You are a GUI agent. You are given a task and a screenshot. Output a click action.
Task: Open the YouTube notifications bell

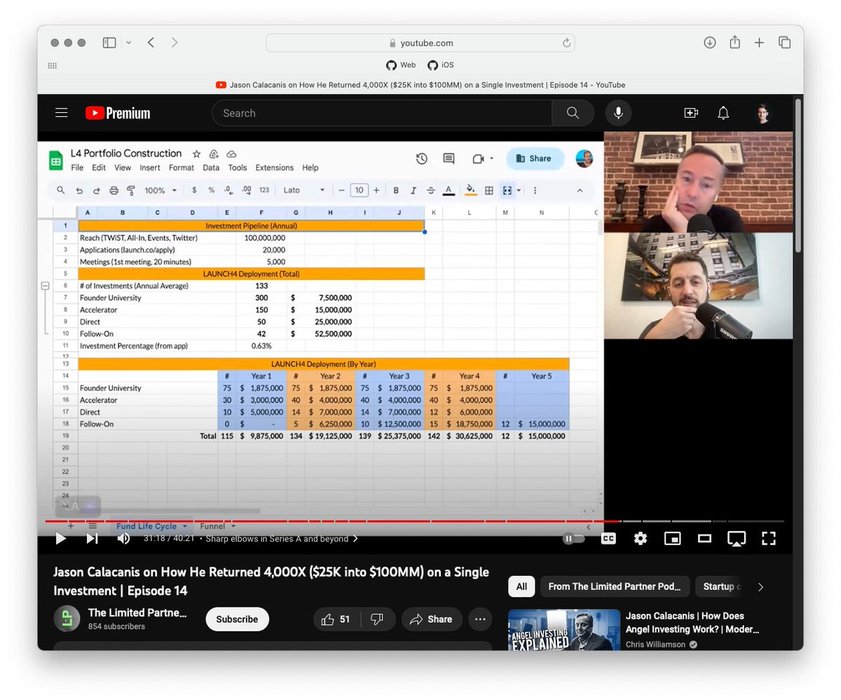pos(723,113)
